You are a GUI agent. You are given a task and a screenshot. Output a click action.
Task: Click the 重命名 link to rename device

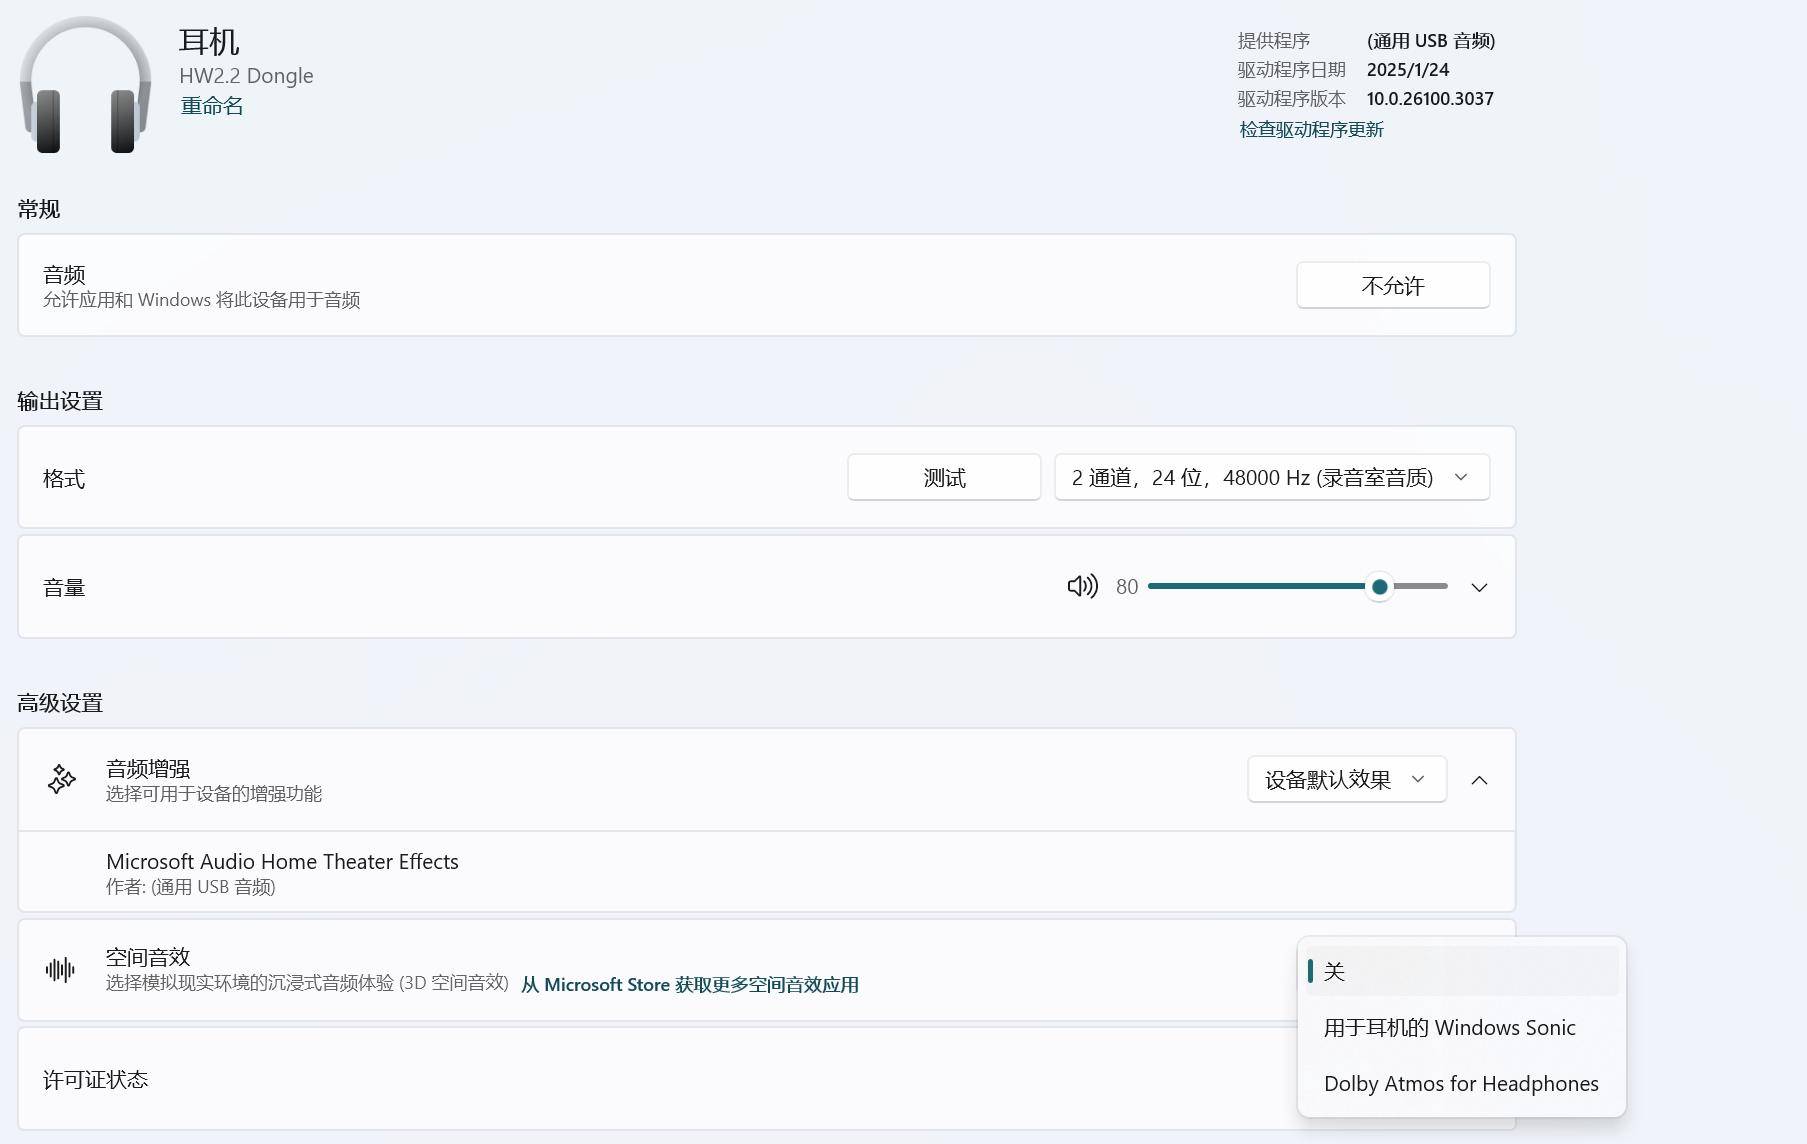pos(211,106)
